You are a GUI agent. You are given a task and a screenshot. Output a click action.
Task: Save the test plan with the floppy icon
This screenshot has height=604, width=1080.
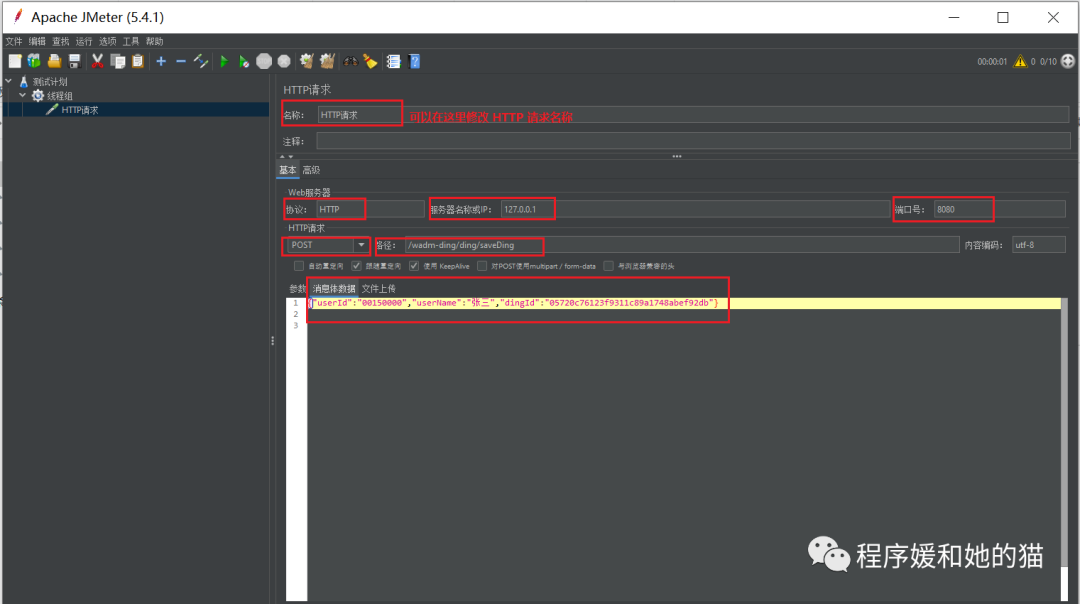(x=74, y=61)
